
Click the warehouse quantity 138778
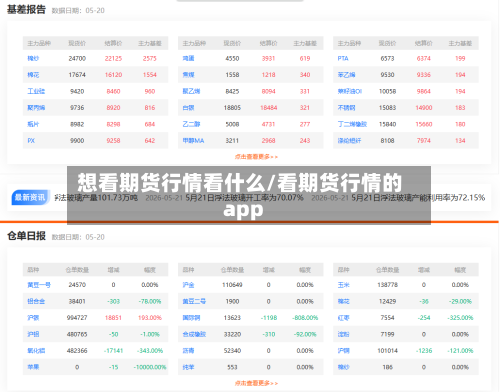[387, 285]
